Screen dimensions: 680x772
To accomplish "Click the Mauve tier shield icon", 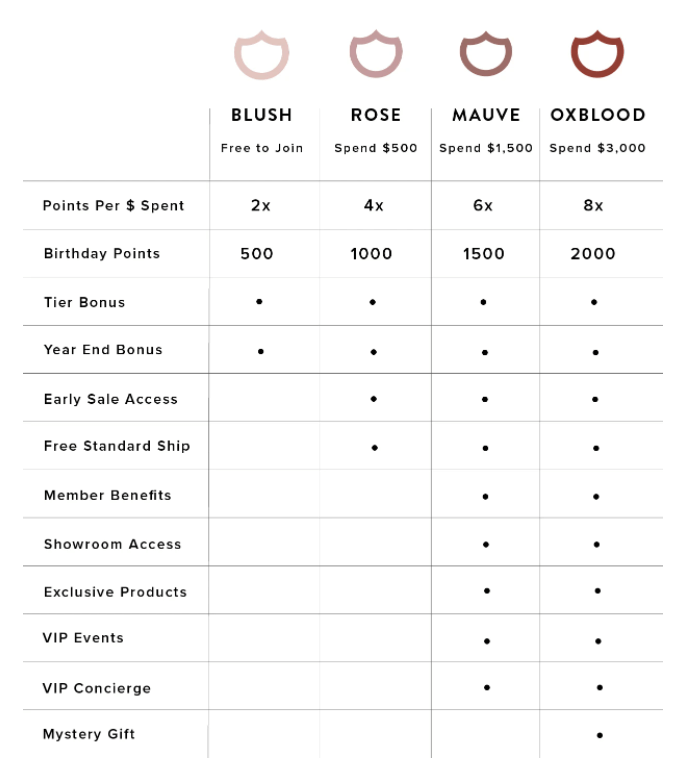I will pos(486,55).
